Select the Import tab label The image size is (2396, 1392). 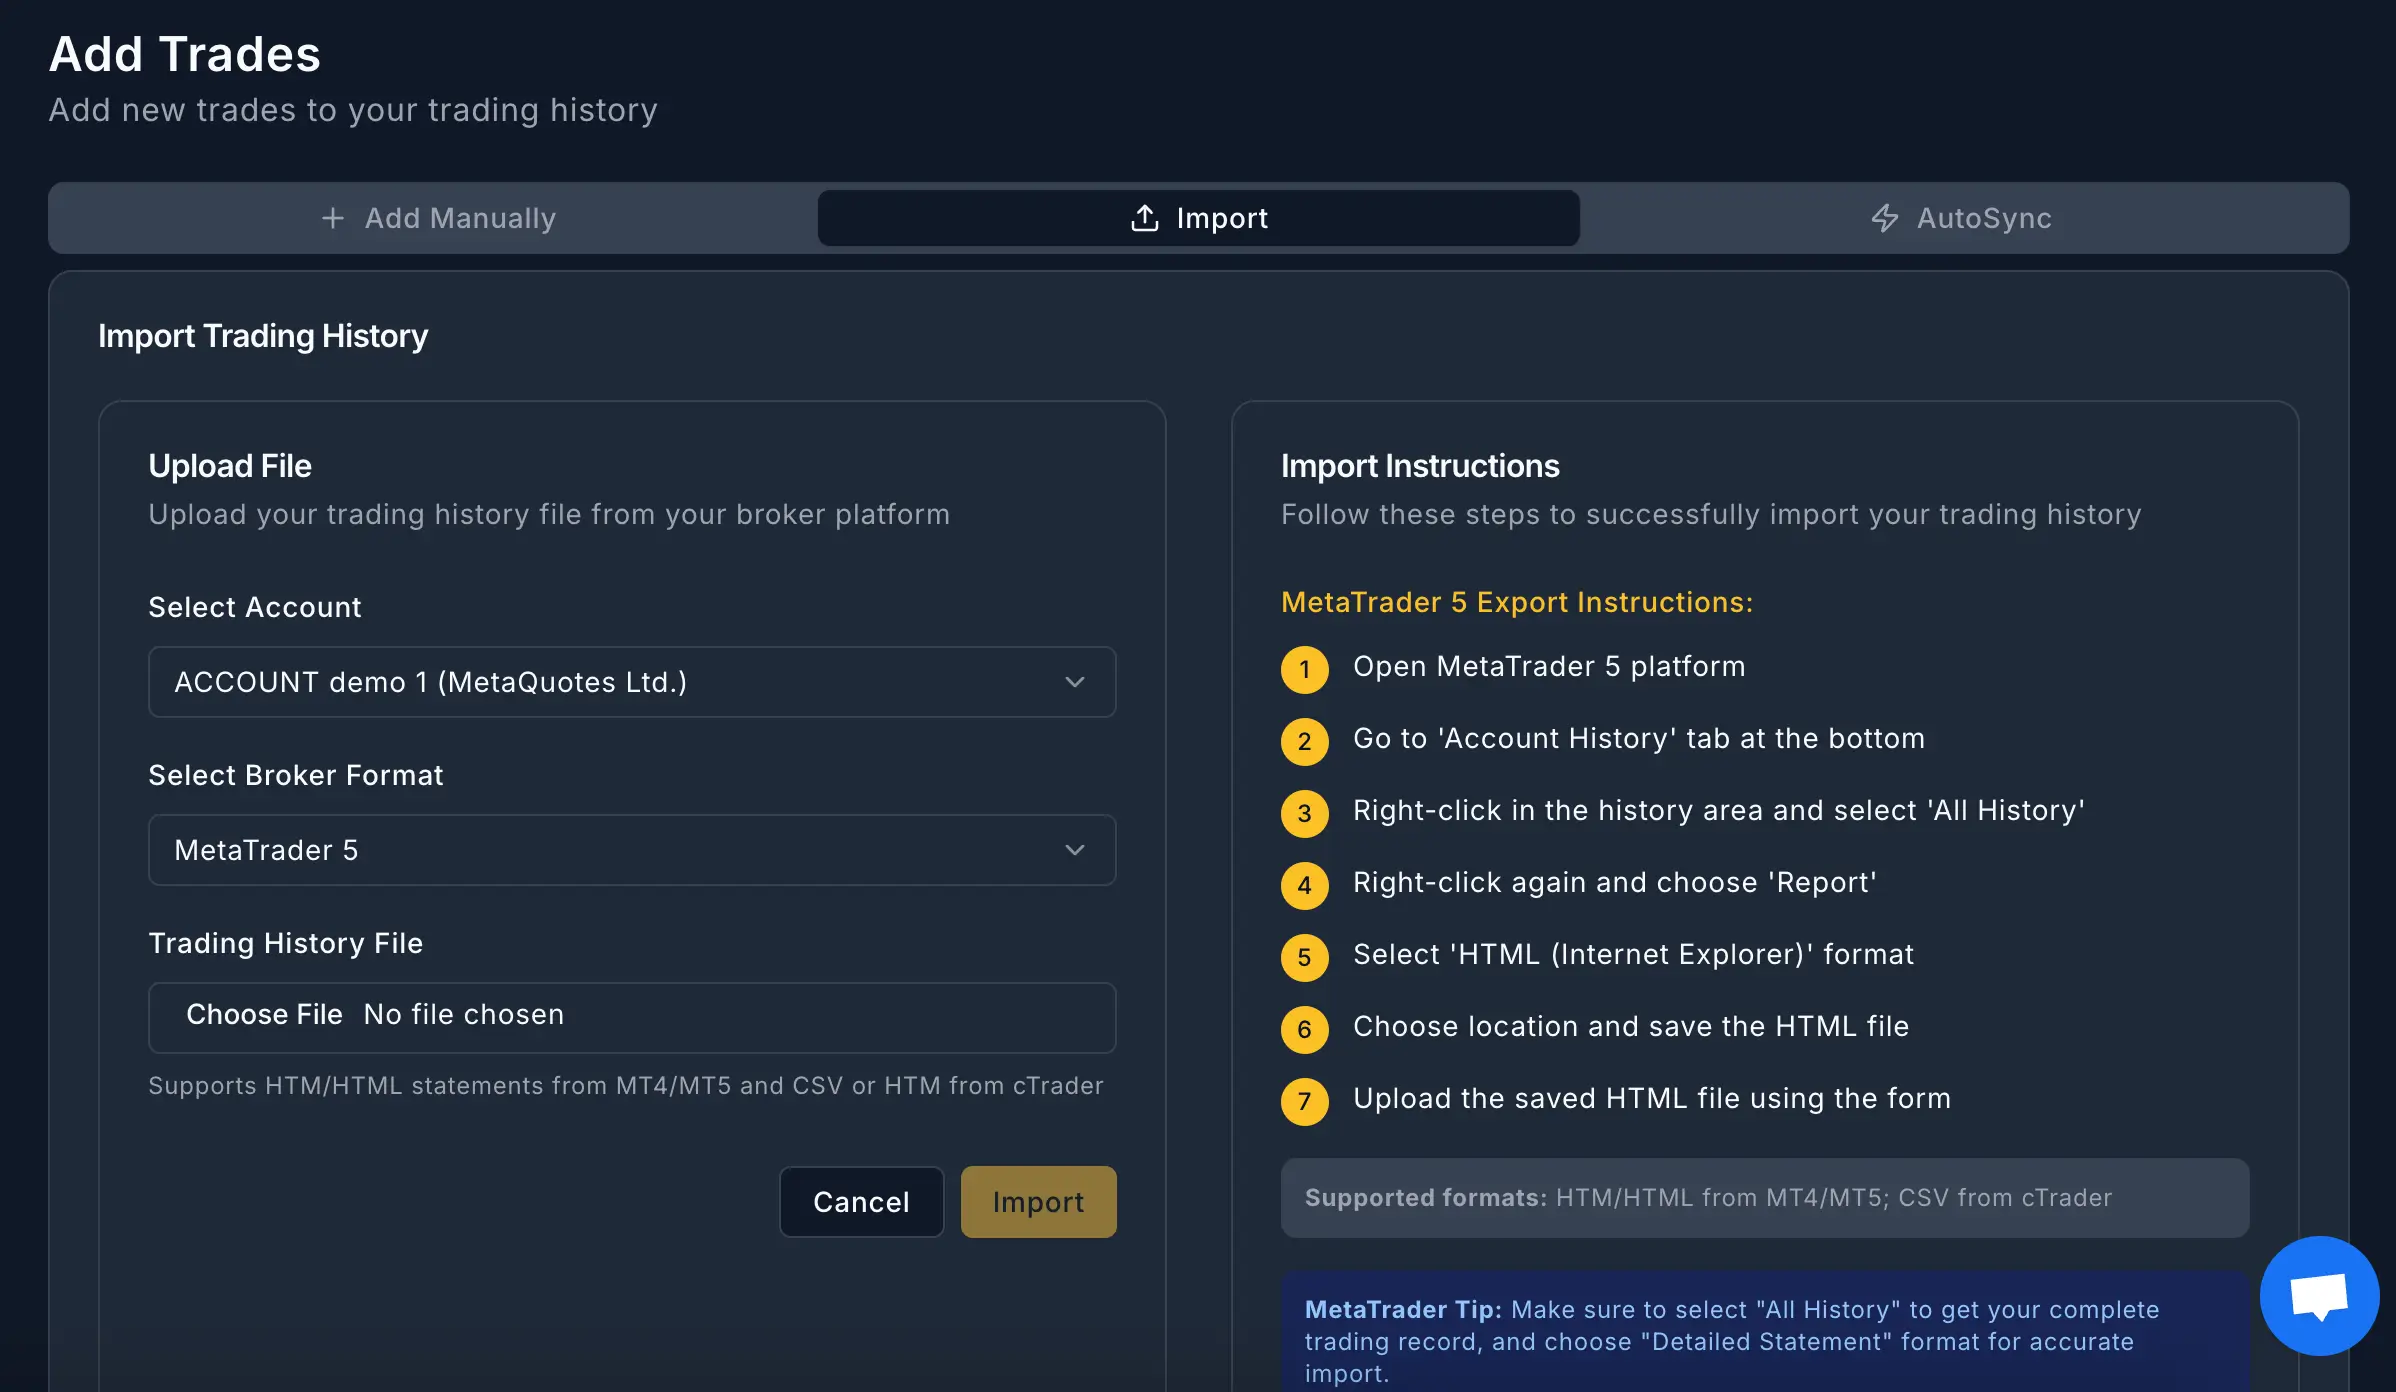1198,218
